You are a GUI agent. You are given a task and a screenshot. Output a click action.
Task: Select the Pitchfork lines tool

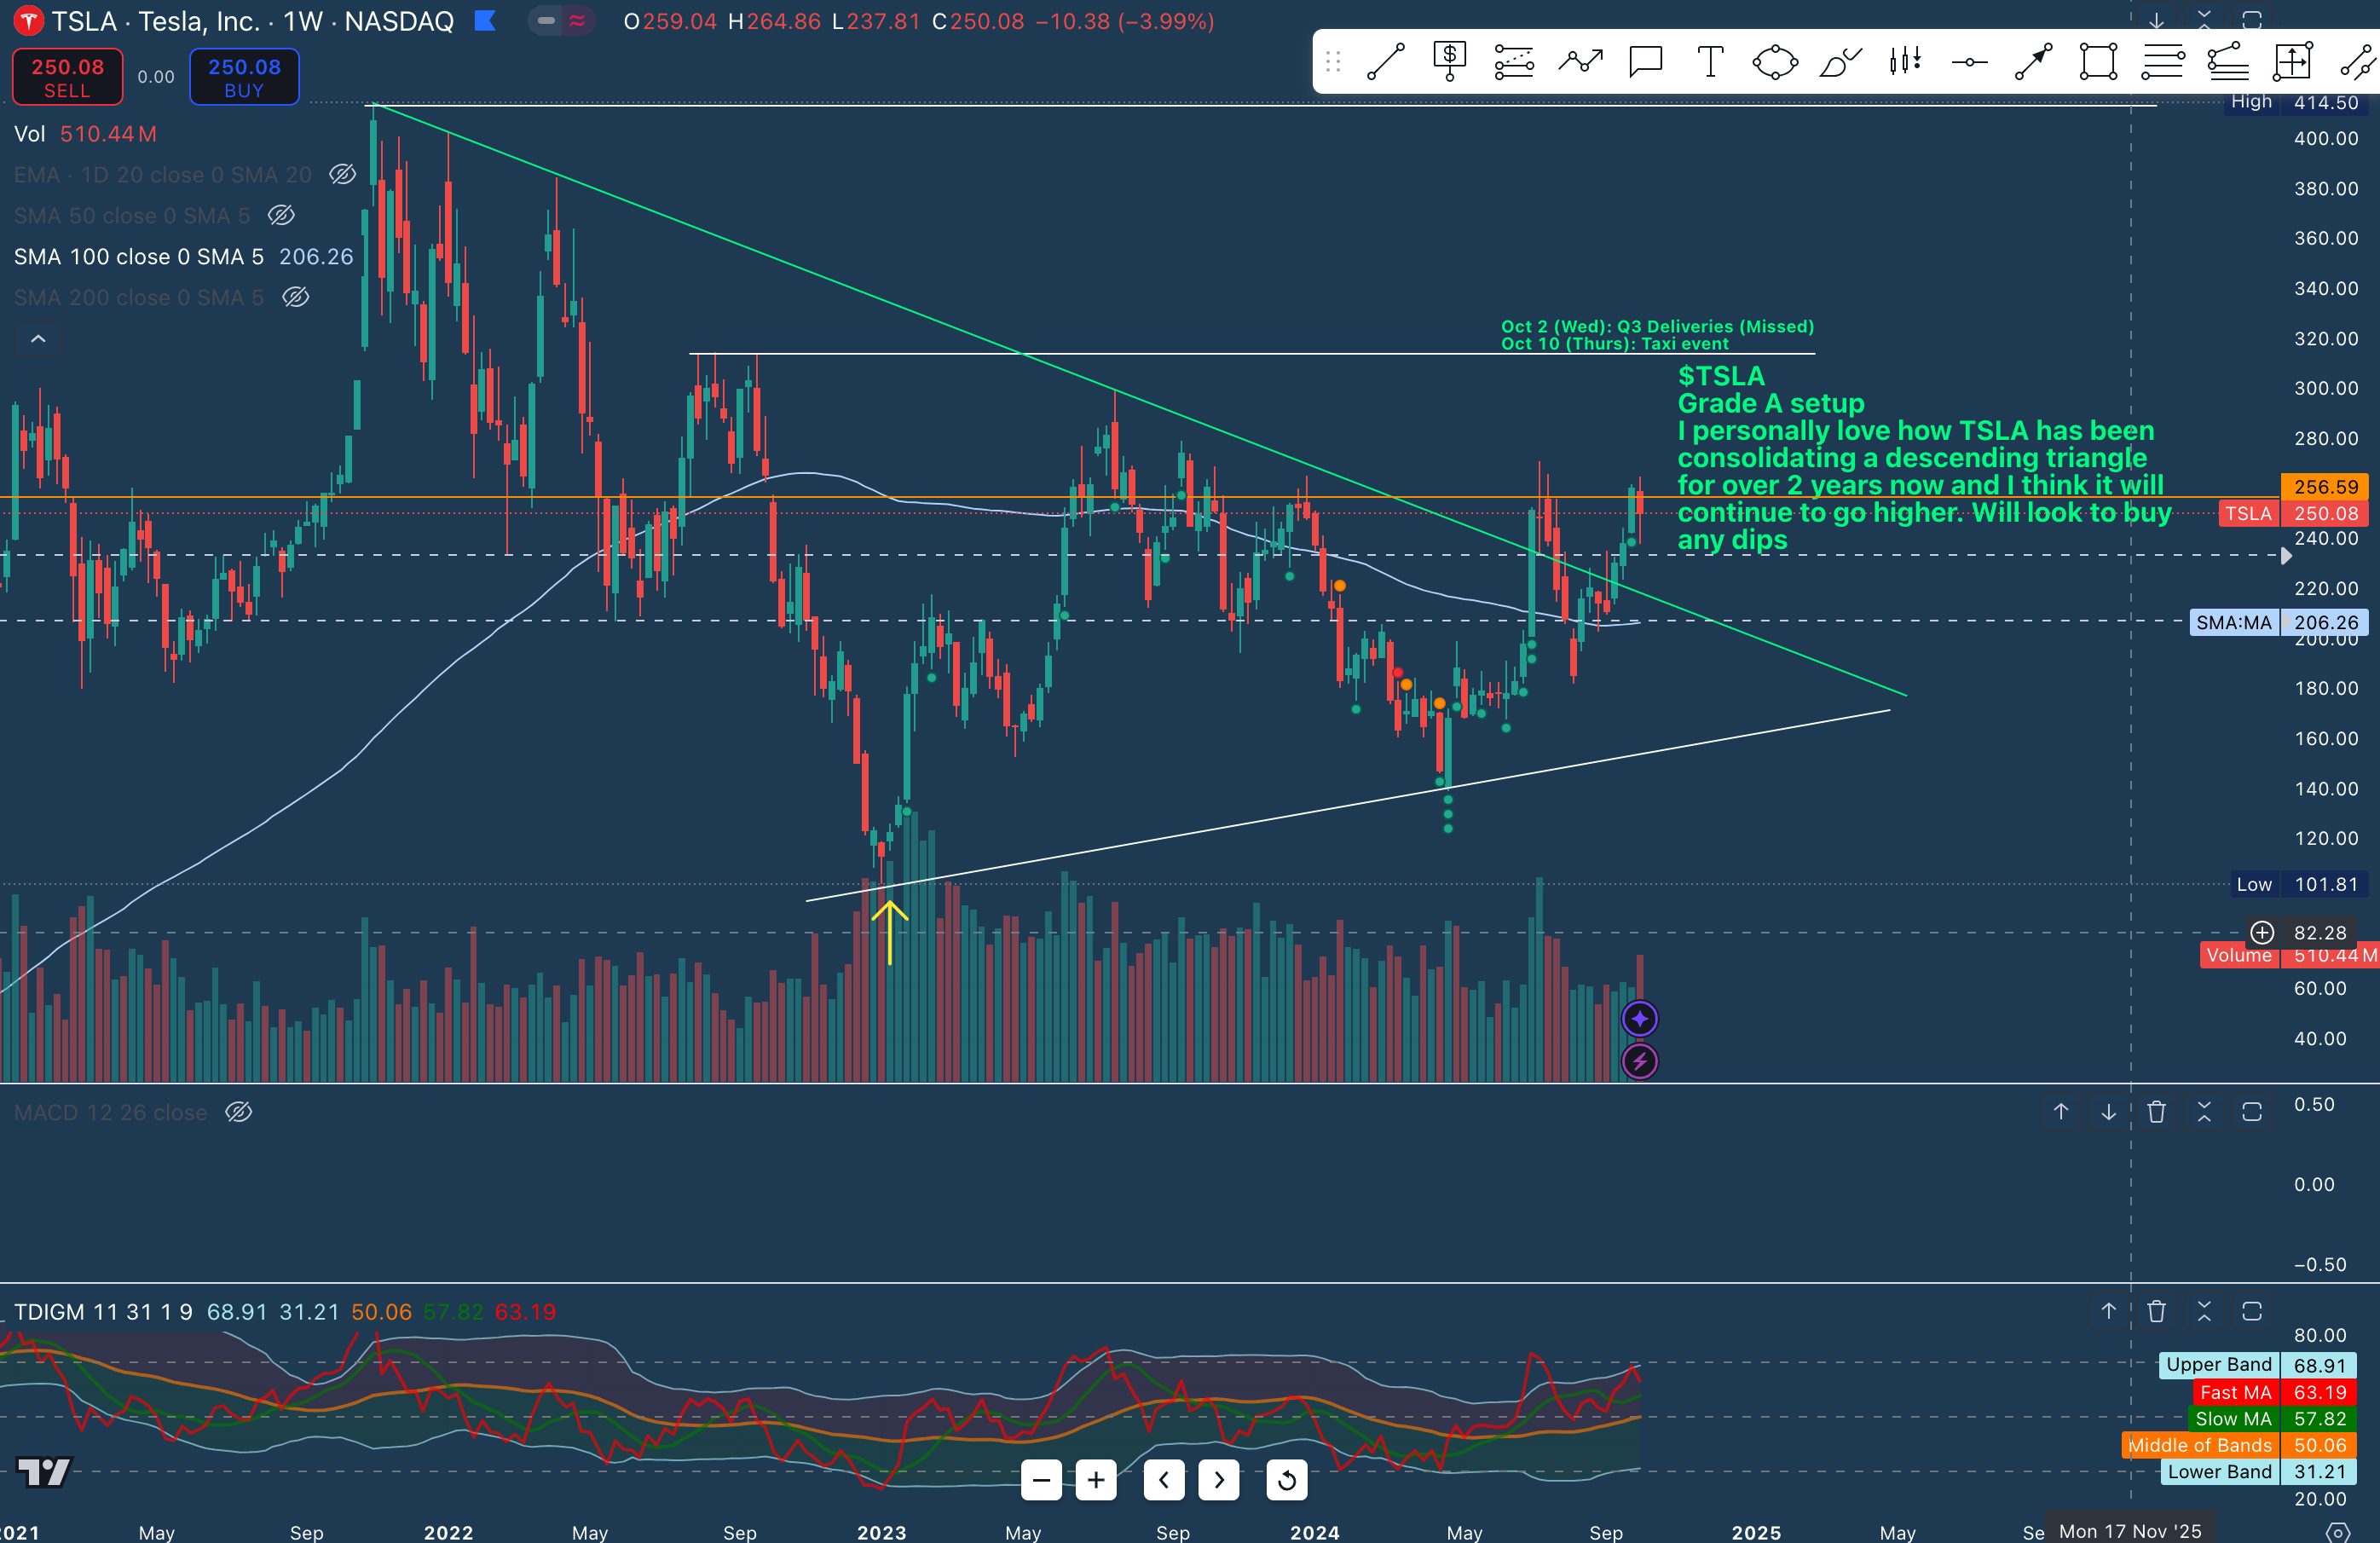click(2228, 62)
